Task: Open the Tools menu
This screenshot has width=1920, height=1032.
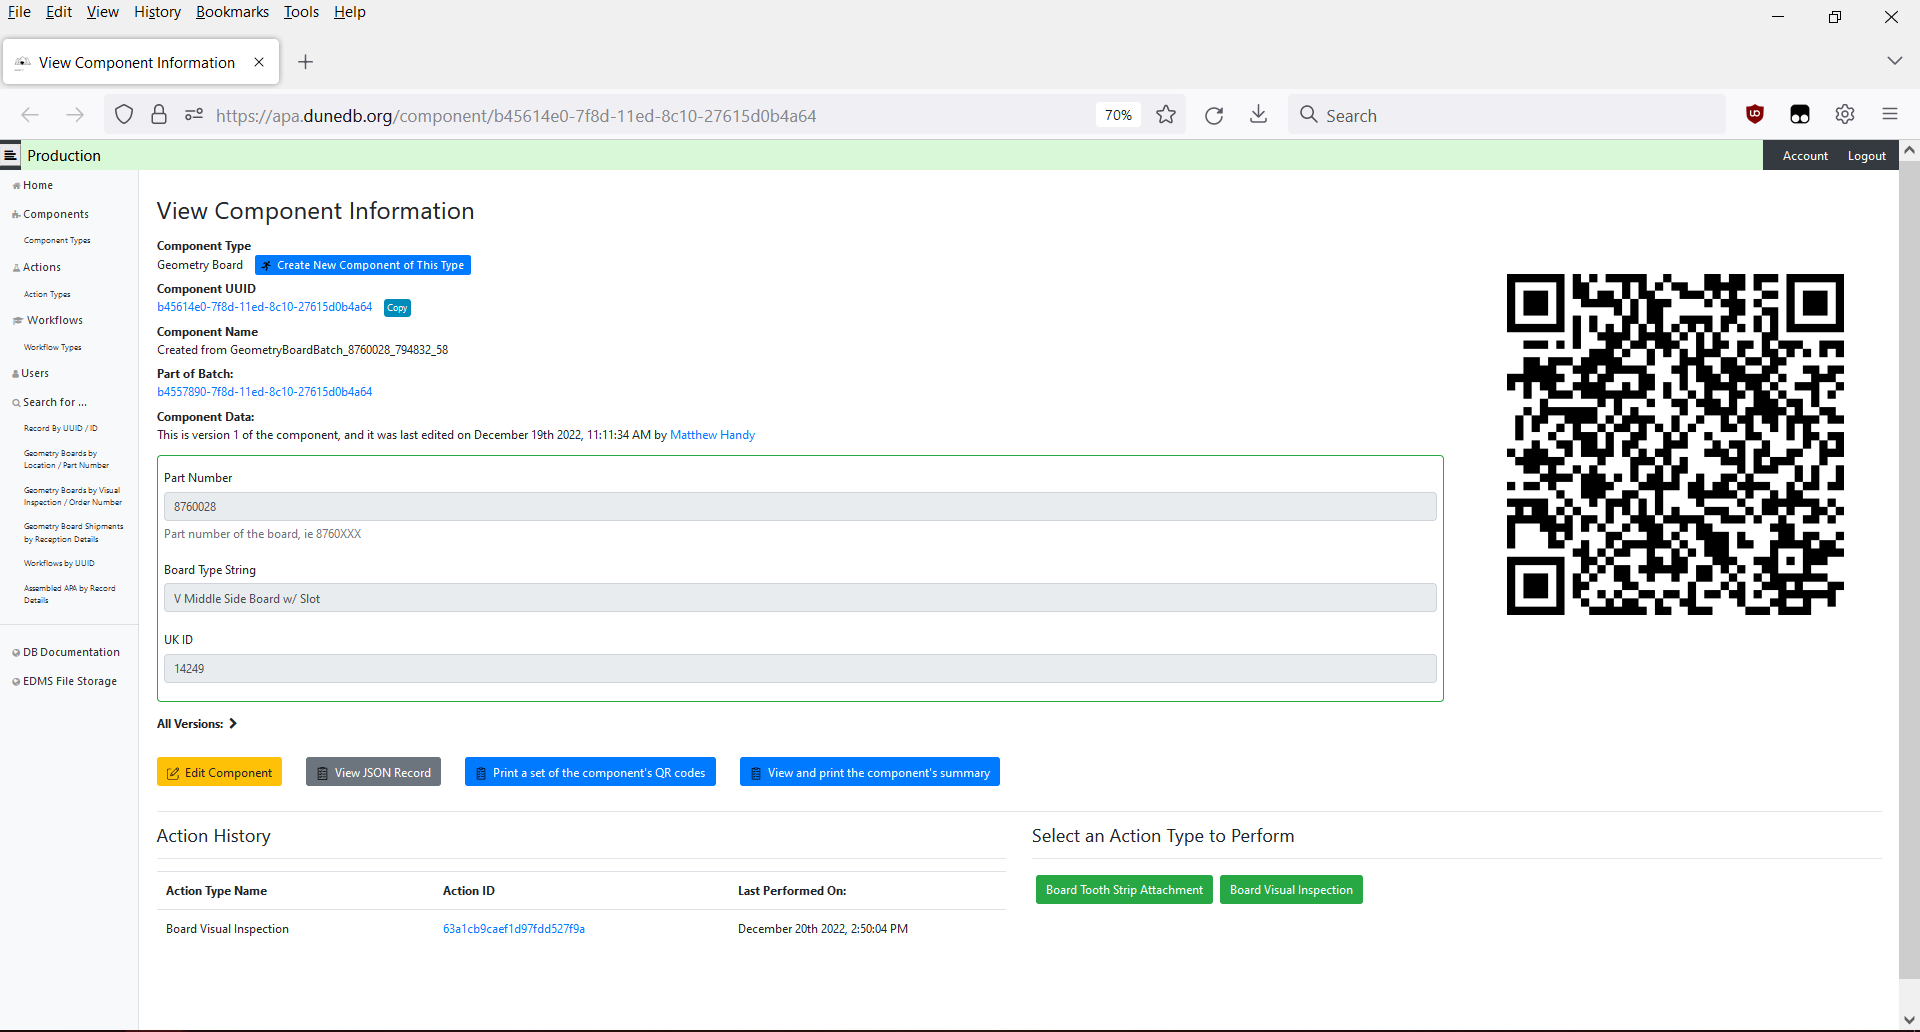Action: pyautogui.click(x=301, y=12)
